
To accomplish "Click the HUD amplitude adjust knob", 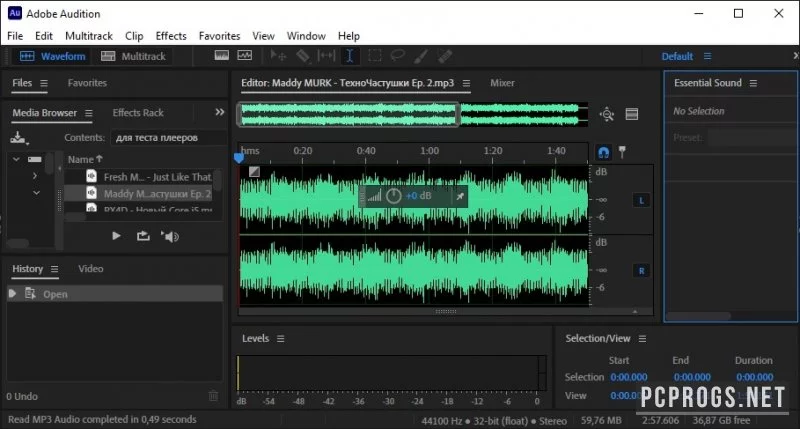I will pos(393,196).
